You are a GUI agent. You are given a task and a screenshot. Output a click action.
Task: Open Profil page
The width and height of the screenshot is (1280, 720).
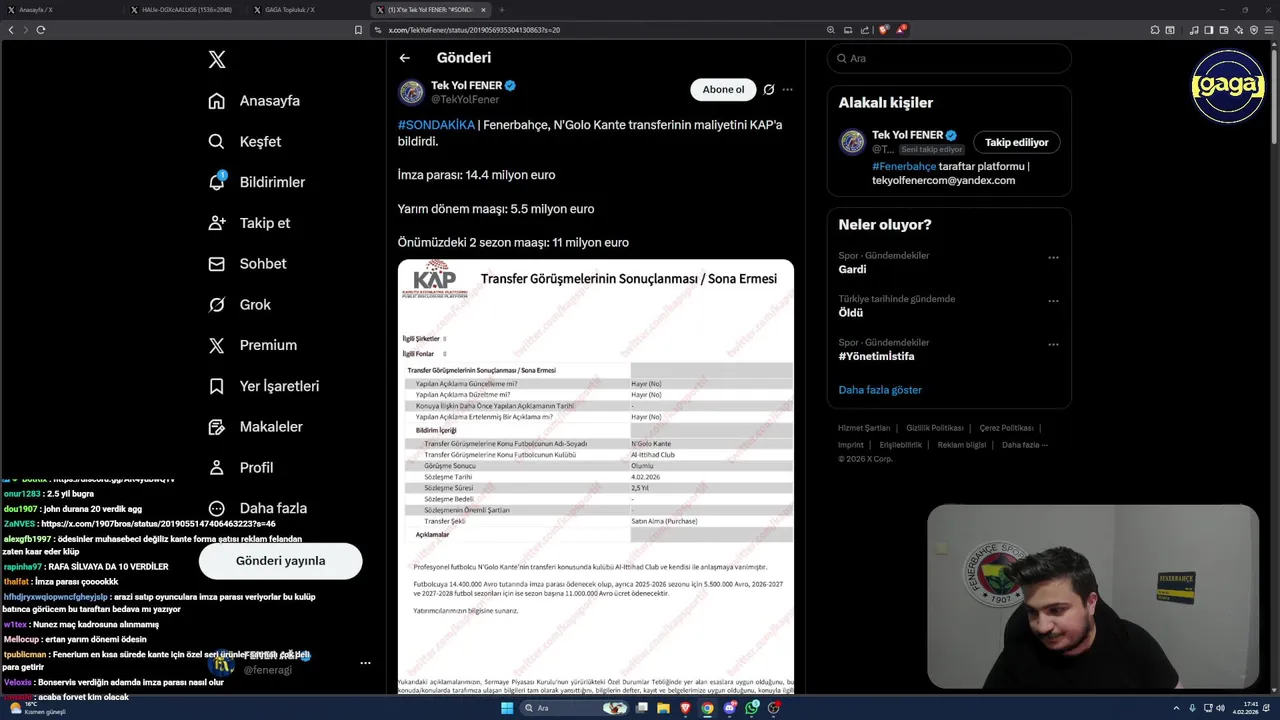coord(240,467)
